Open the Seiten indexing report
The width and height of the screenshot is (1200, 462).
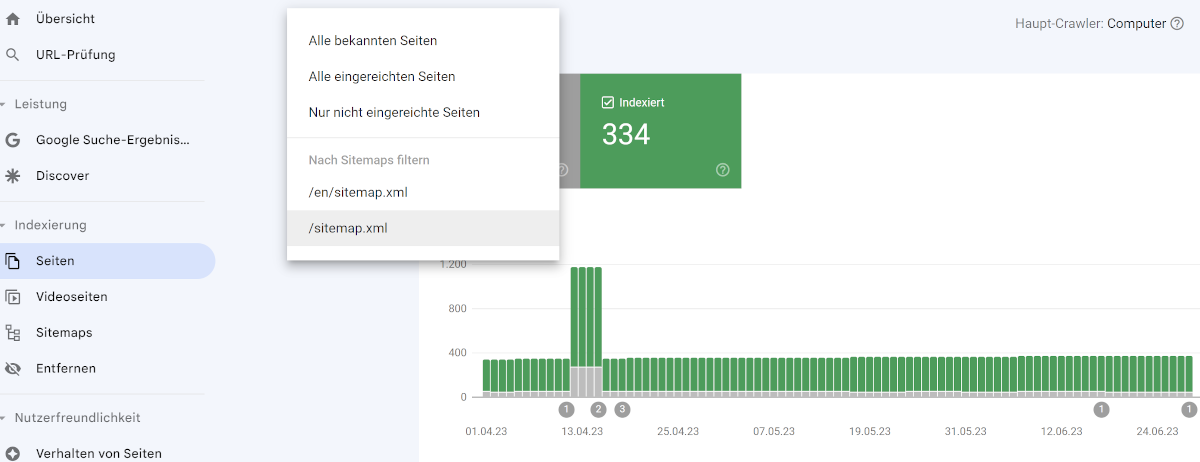(55, 261)
